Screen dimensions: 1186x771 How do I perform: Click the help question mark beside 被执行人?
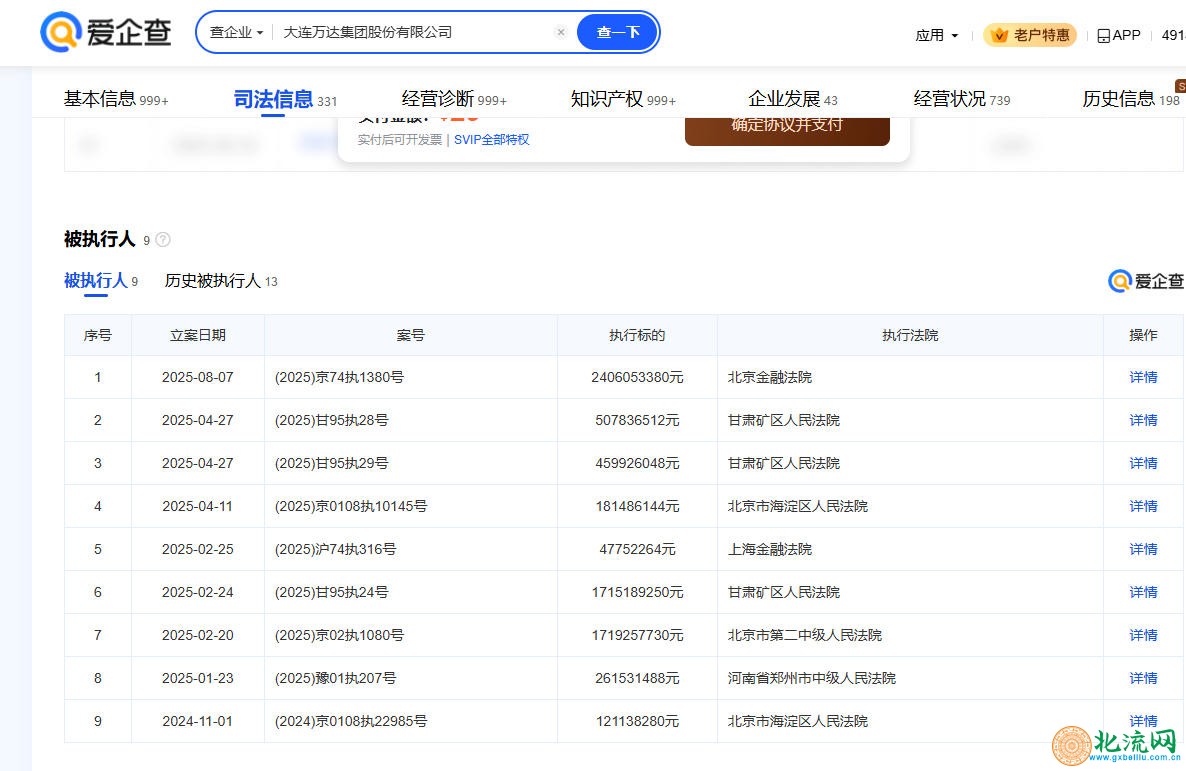pyautogui.click(x=163, y=240)
